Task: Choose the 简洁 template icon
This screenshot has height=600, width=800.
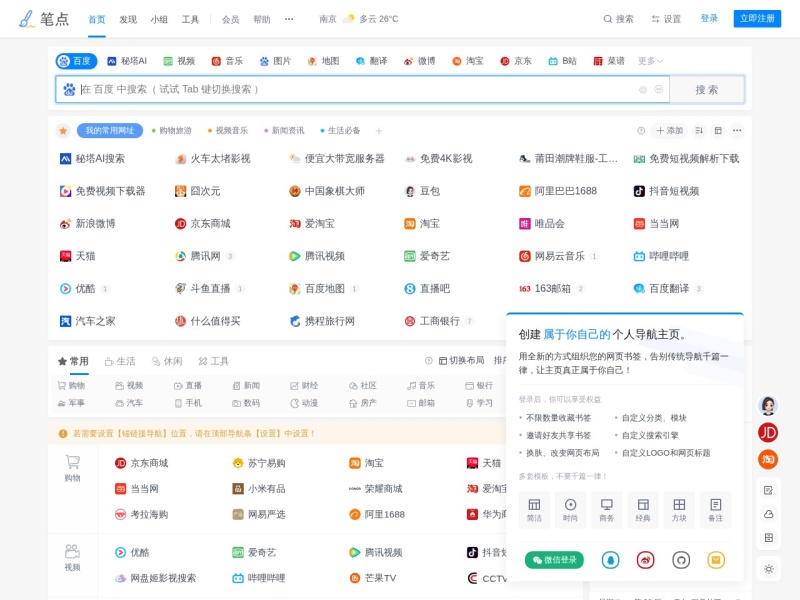Action: click(534, 510)
